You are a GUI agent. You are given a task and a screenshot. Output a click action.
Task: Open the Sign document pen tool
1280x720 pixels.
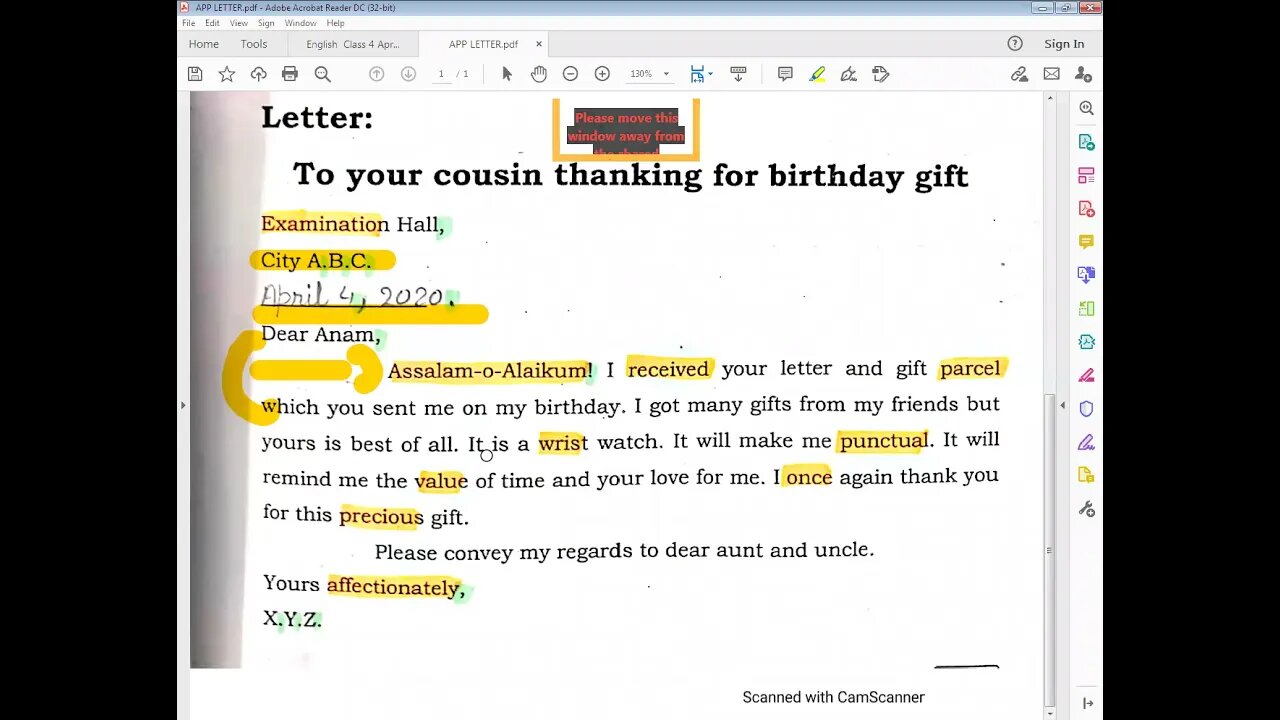[x=849, y=74]
